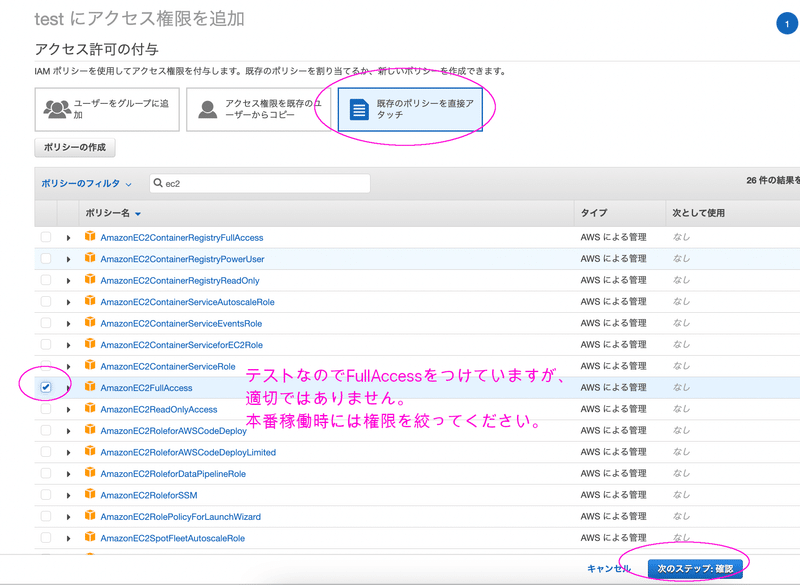This screenshot has height=585, width=800.
Task: Sort the list by the ポリシー名 column header
Action: 113,213
